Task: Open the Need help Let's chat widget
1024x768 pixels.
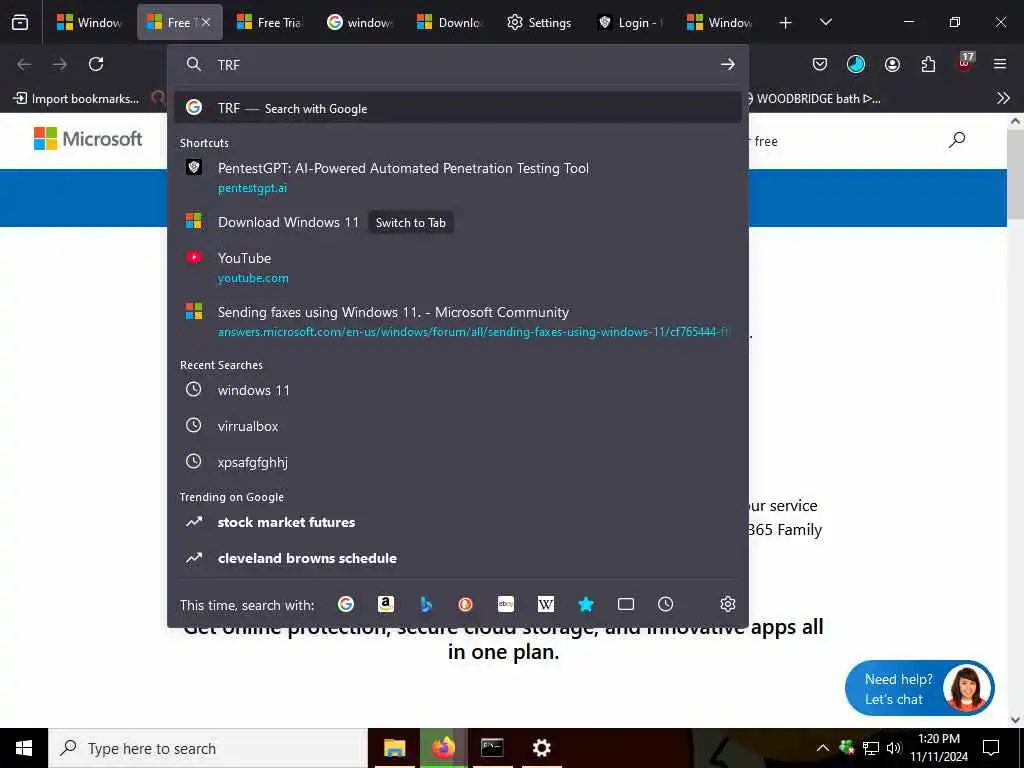Action: 920,688
